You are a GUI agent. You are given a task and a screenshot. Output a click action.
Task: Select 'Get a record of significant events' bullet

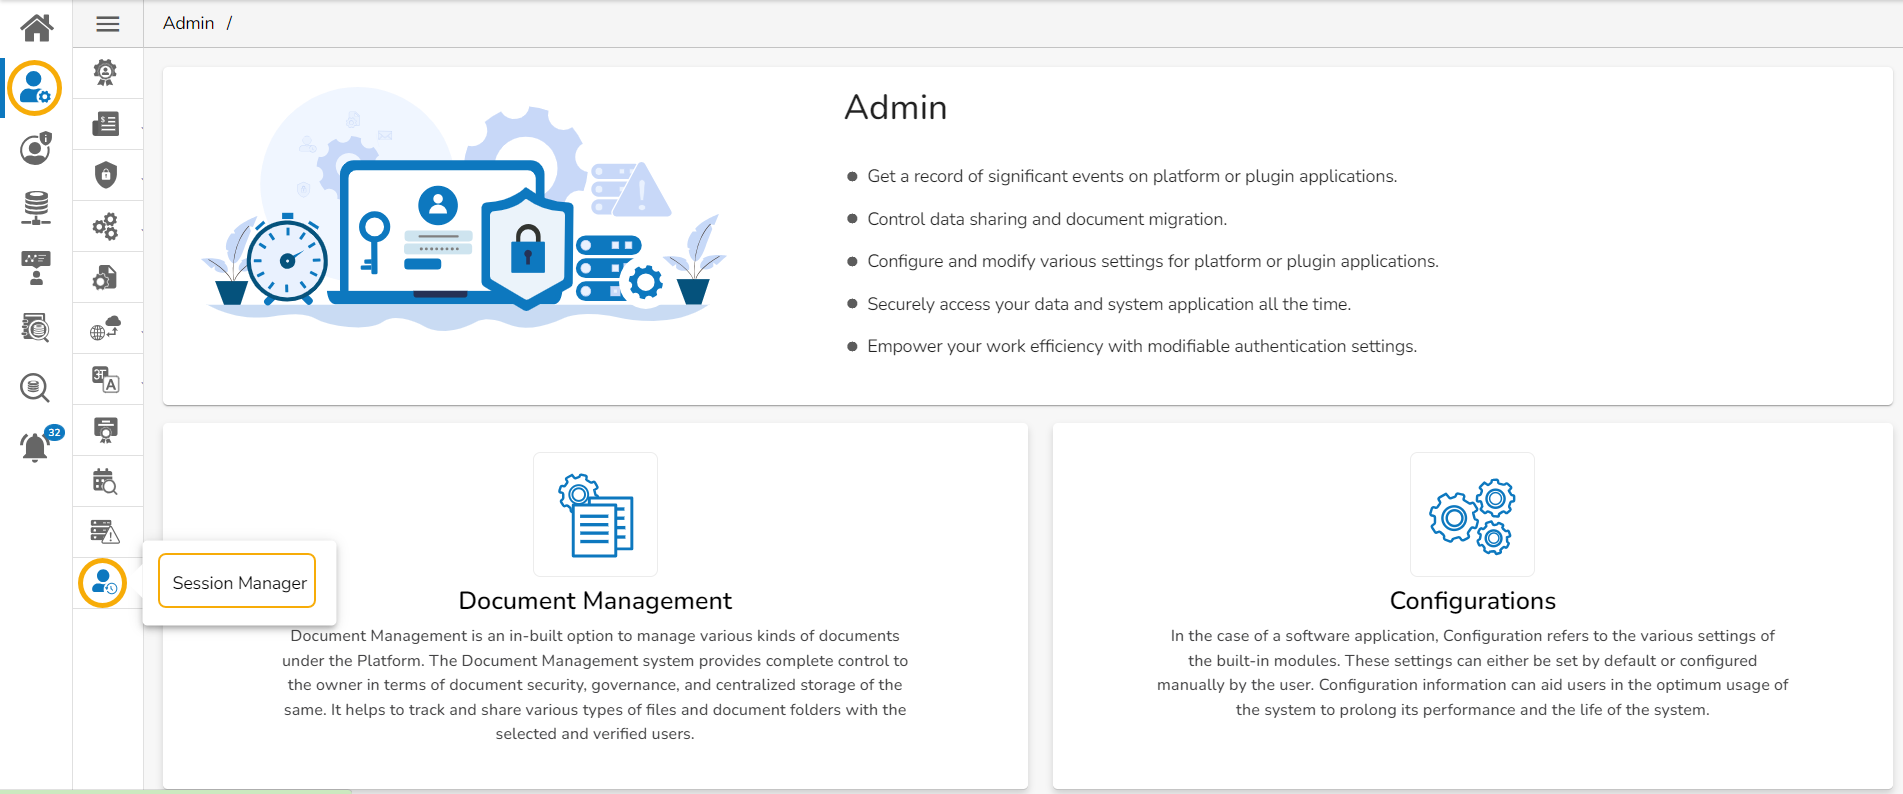(1132, 177)
